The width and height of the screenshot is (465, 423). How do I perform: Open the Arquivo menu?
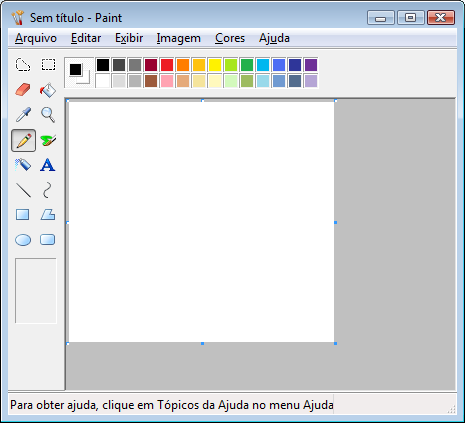[36, 38]
